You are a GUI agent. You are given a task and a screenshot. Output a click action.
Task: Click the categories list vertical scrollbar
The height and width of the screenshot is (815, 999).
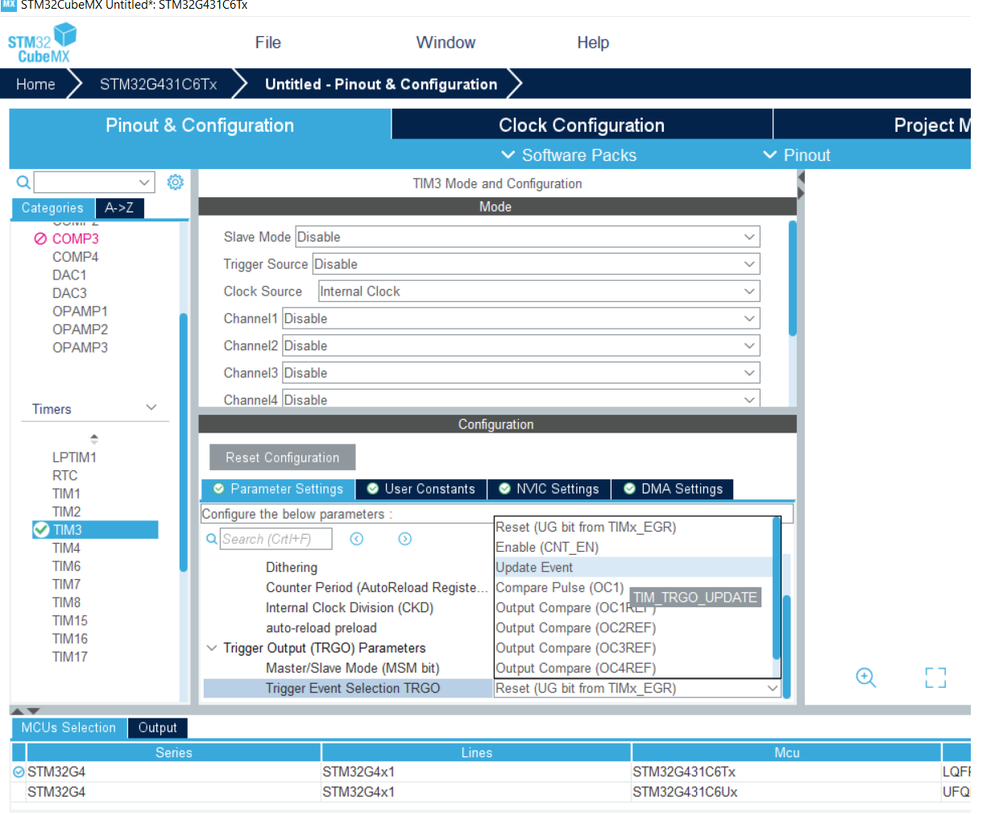pos(183,442)
